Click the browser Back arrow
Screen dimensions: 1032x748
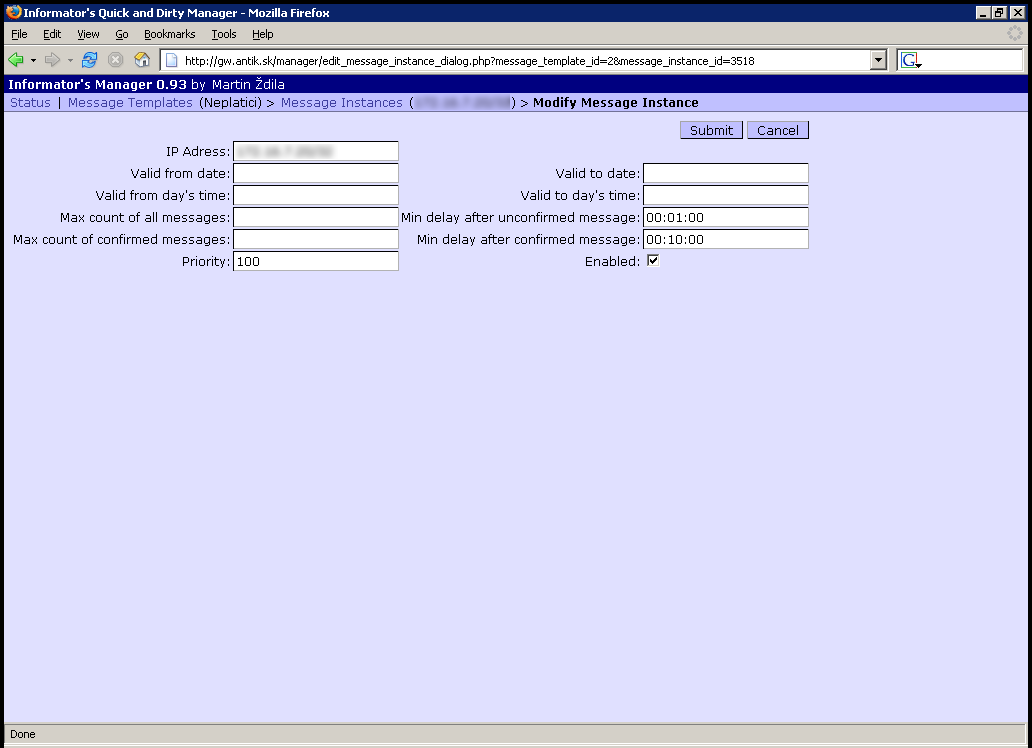pyautogui.click(x=16, y=60)
